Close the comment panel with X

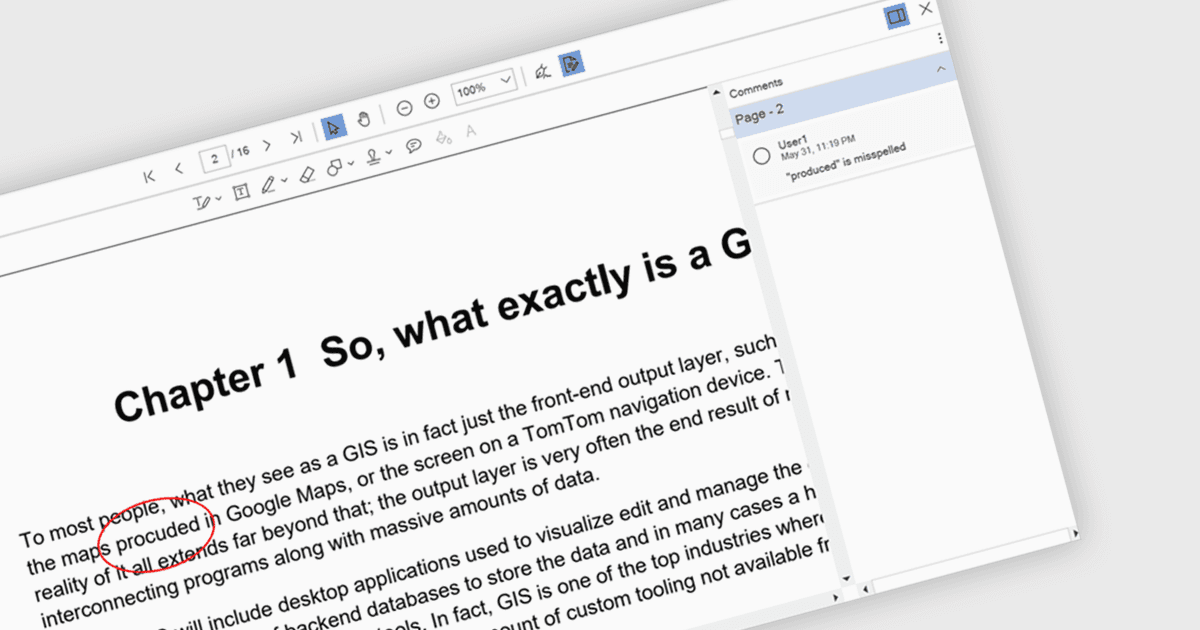click(925, 8)
